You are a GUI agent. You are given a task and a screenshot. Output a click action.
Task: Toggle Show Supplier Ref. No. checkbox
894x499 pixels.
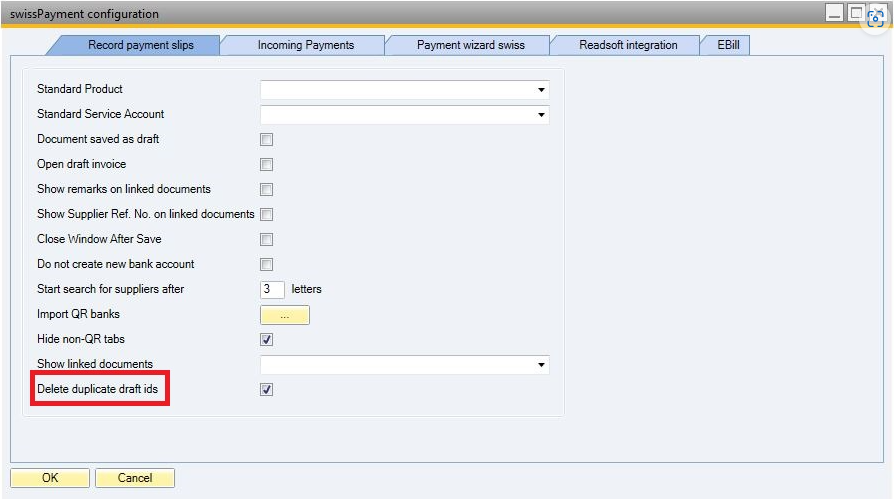click(266, 214)
